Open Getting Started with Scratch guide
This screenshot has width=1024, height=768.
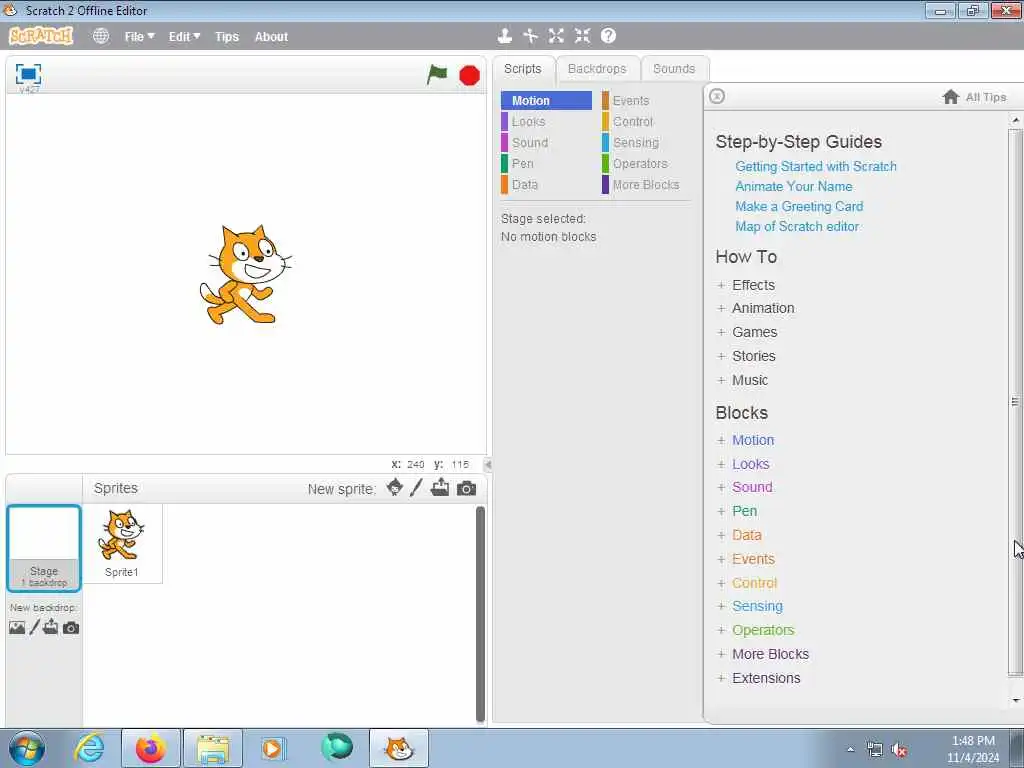(816, 167)
